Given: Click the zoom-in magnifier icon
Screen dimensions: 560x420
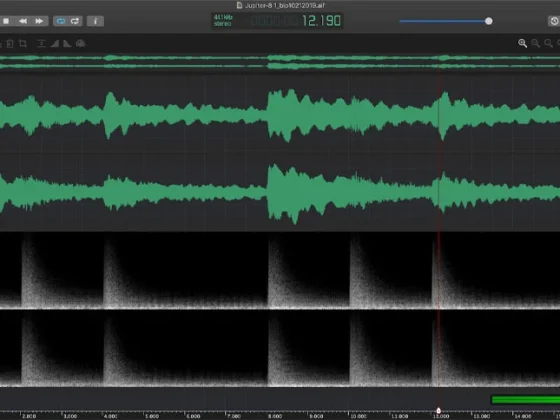Looking at the screenshot, I should 522,44.
